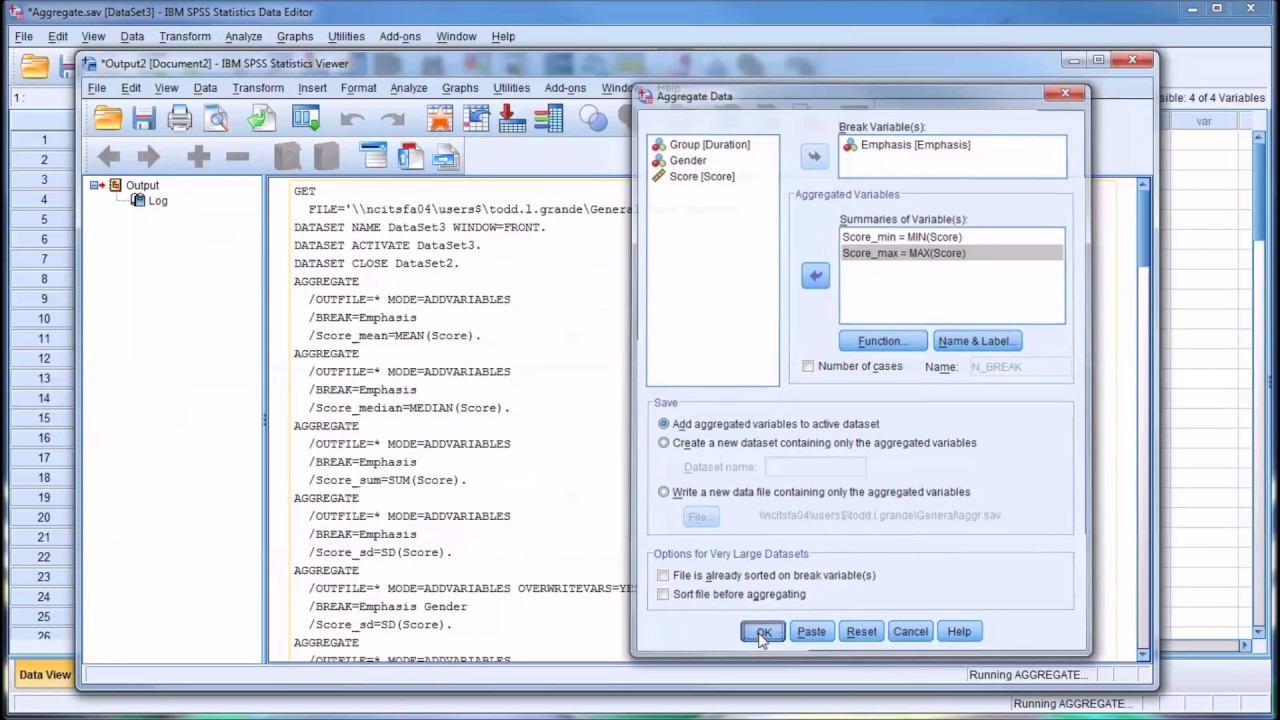Screen dimensions: 1280x720
Task: Click the Export output icon
Action: click(262, 119)
